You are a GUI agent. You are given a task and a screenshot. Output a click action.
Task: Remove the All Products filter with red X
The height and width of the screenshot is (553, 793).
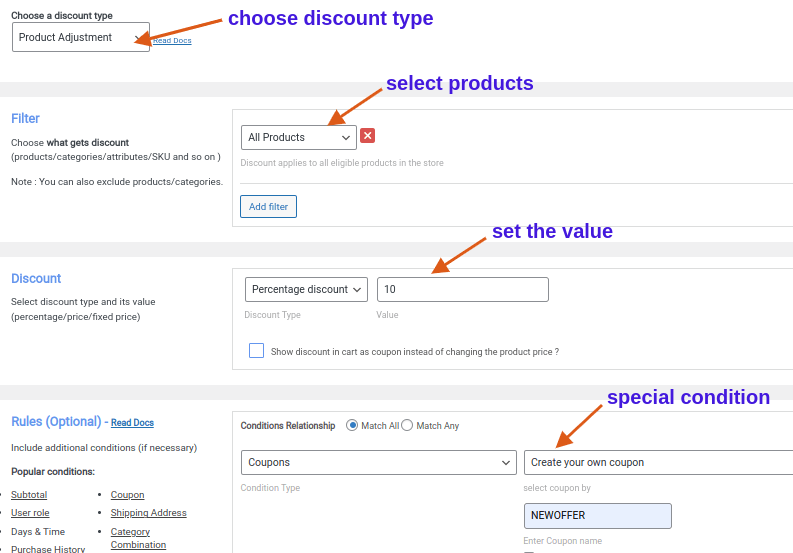(367, 136)
